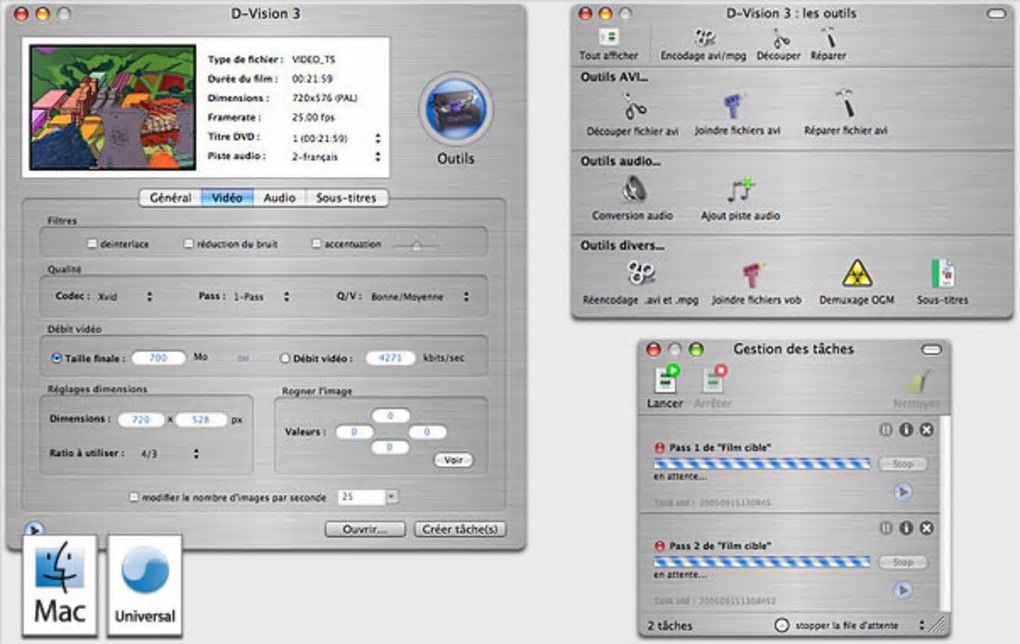Open Réencodage .avi et .mpg tool
1020x644 pixels.
[x=641, y=284]
